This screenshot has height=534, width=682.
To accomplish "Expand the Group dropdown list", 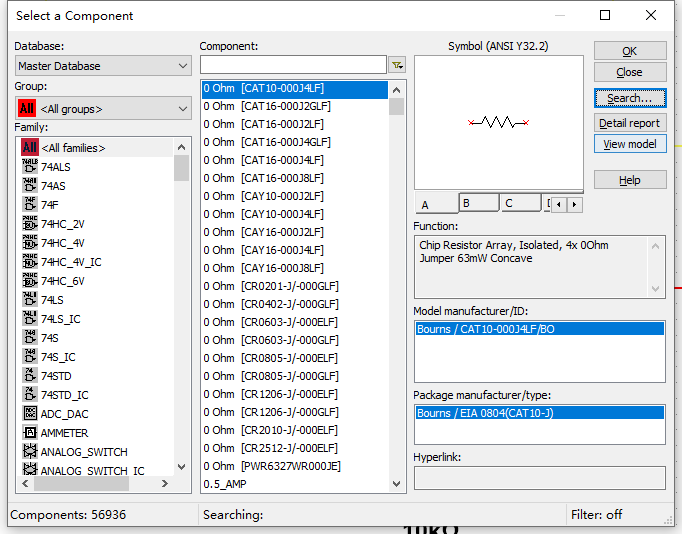I will (103, 108).
